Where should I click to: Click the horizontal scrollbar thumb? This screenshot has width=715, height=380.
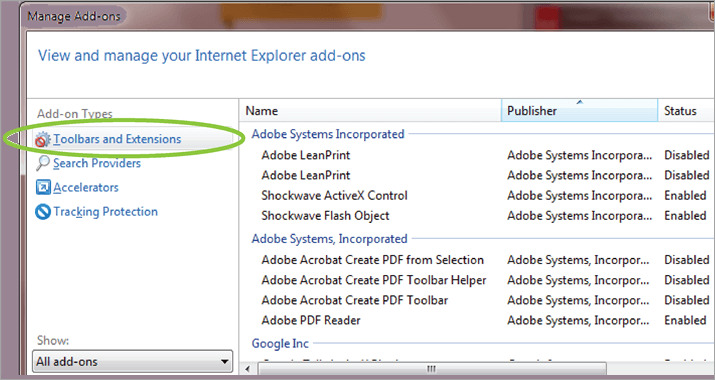432,369
